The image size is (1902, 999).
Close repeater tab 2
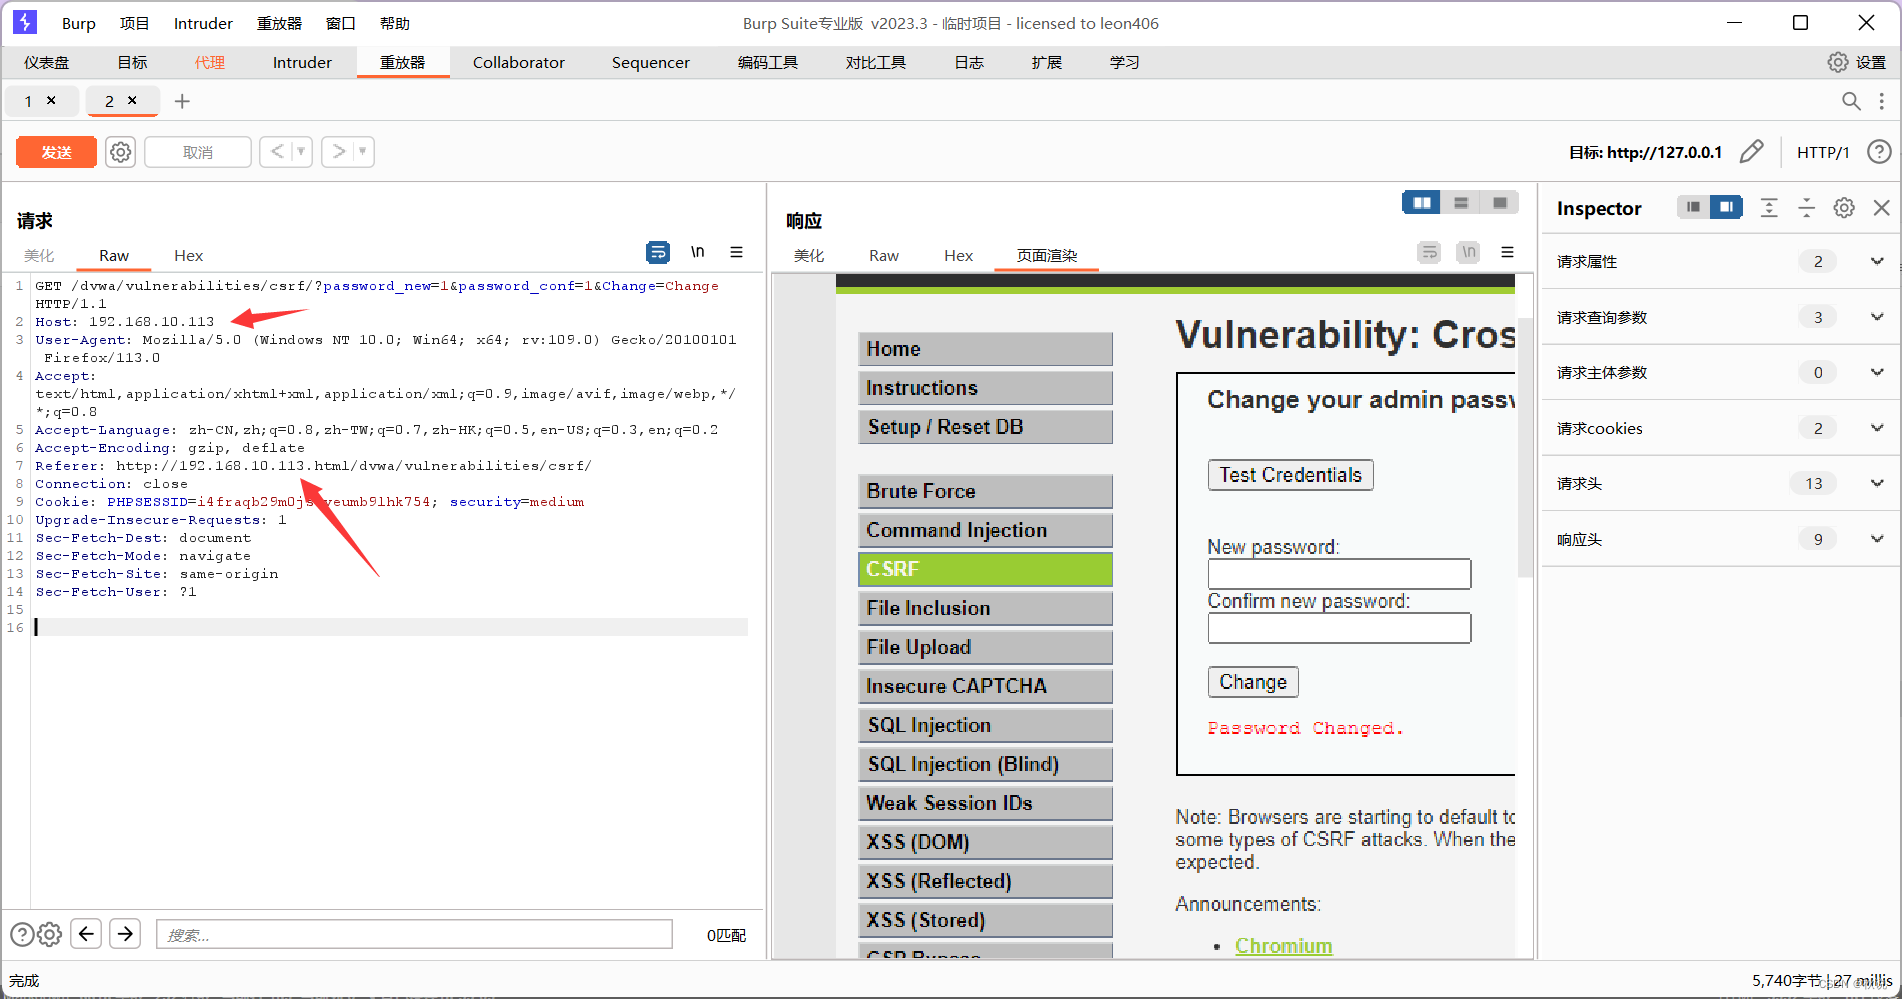pos(132,100)
